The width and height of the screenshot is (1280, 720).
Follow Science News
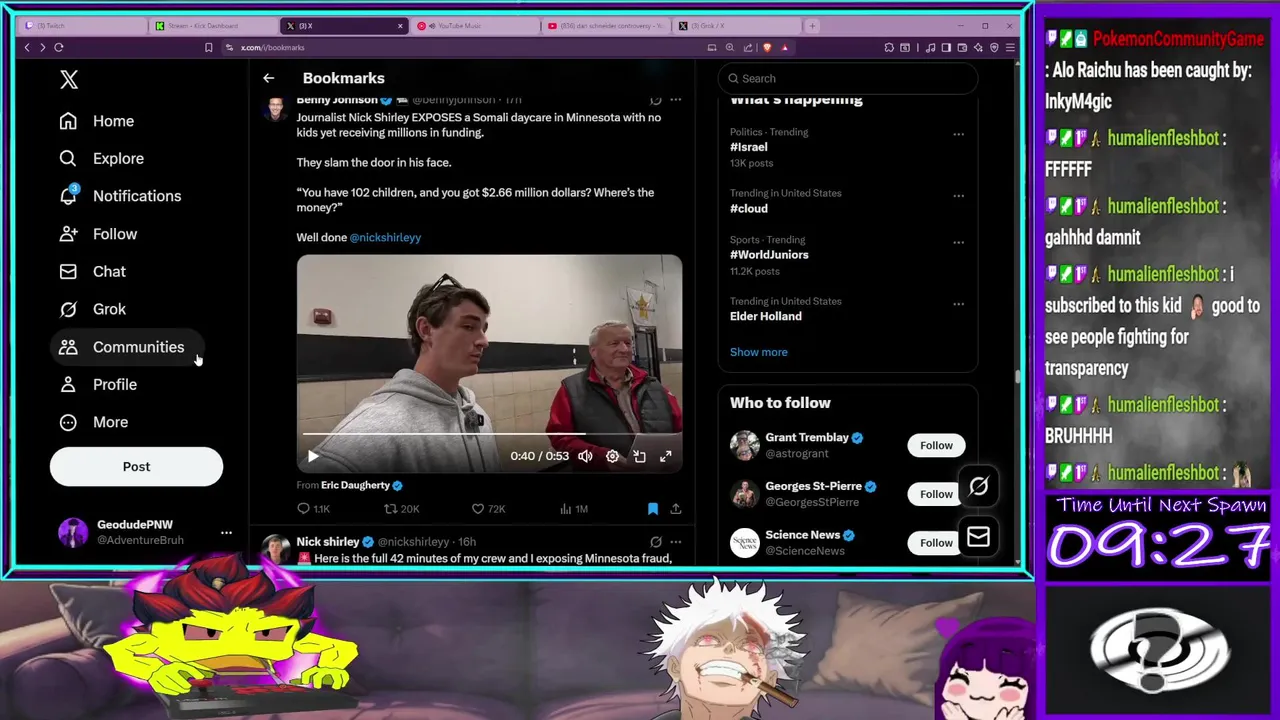point(936,543)
